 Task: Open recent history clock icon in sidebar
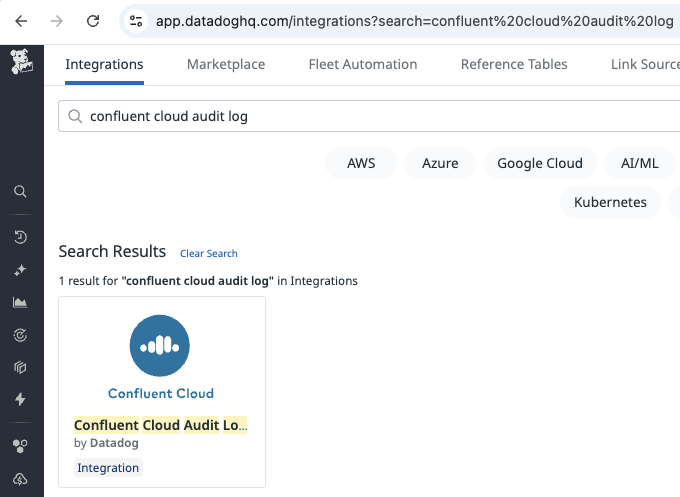20,237
